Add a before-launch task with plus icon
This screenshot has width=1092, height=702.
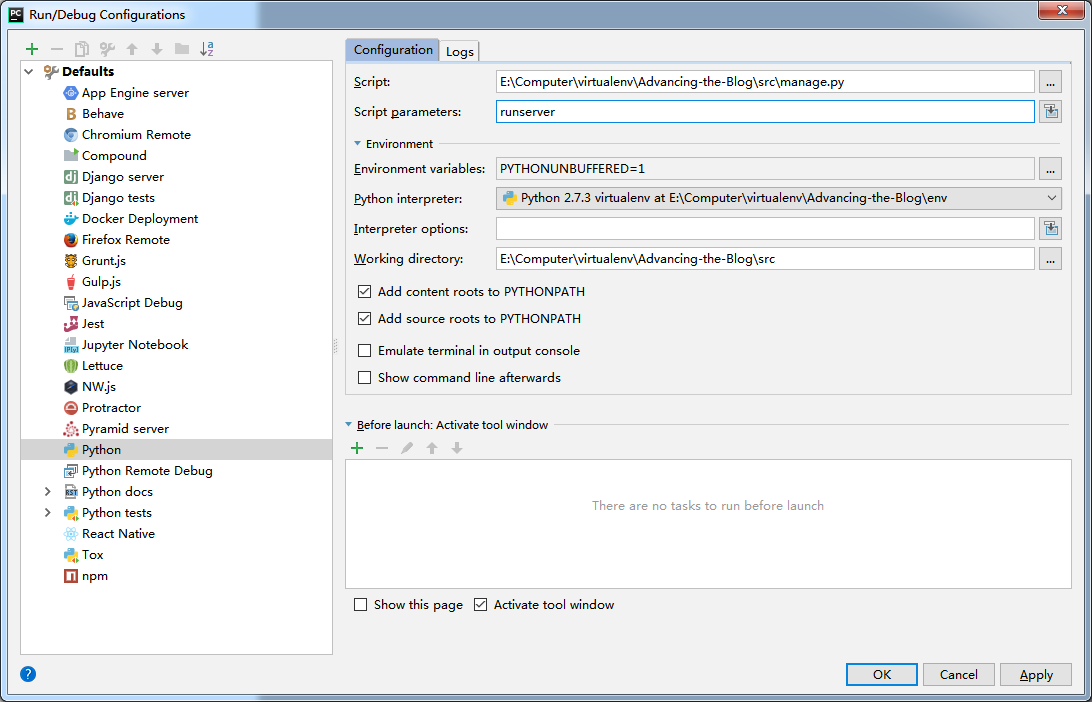[357, 448]
